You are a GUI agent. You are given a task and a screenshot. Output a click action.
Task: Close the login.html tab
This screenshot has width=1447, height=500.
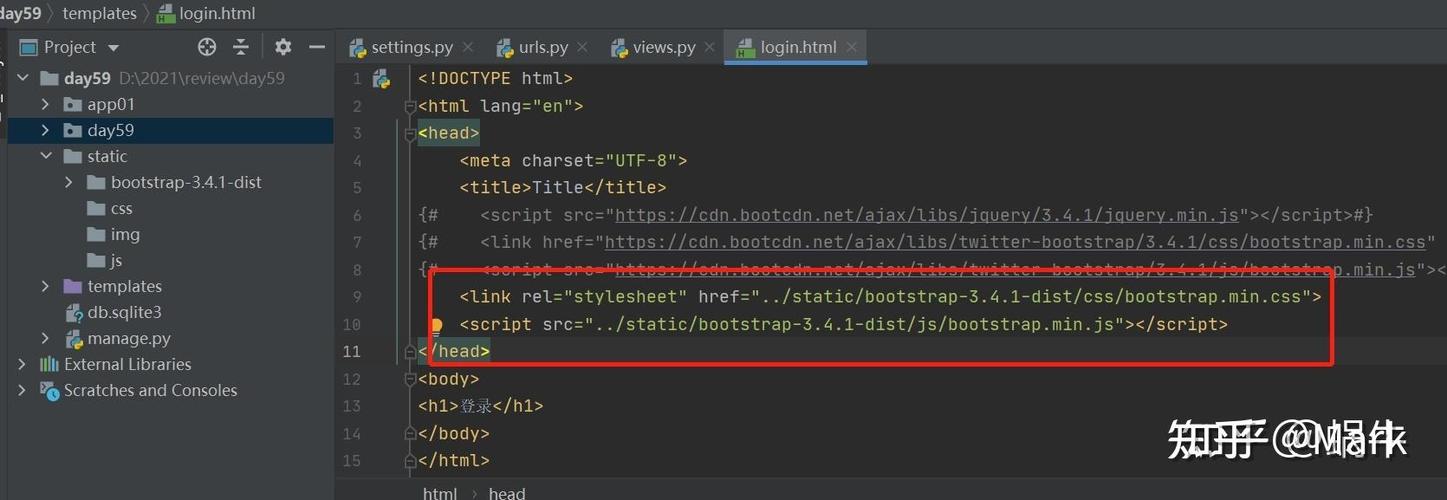coord(851,47)
